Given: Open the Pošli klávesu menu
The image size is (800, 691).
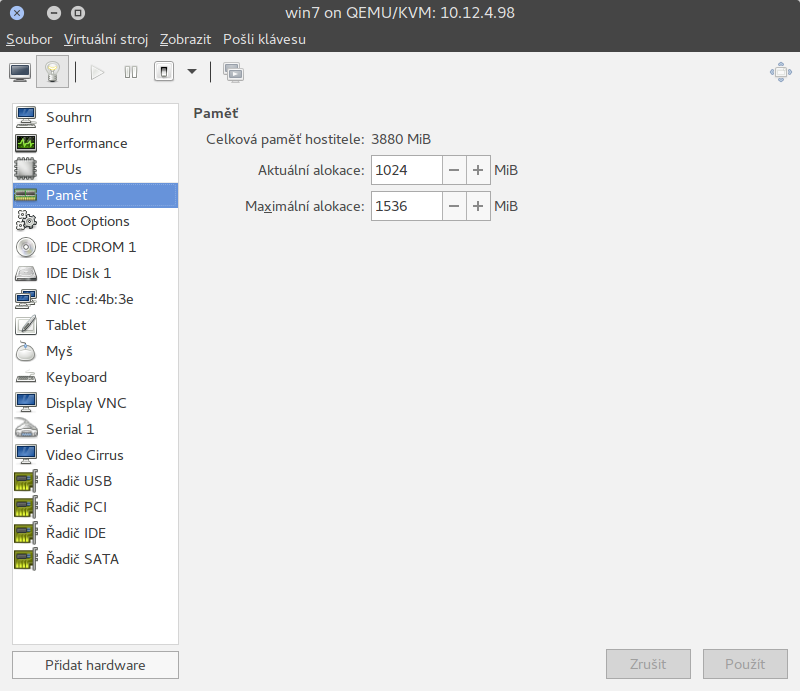Looking at the screenshot, I should click(x=264, y=39).
